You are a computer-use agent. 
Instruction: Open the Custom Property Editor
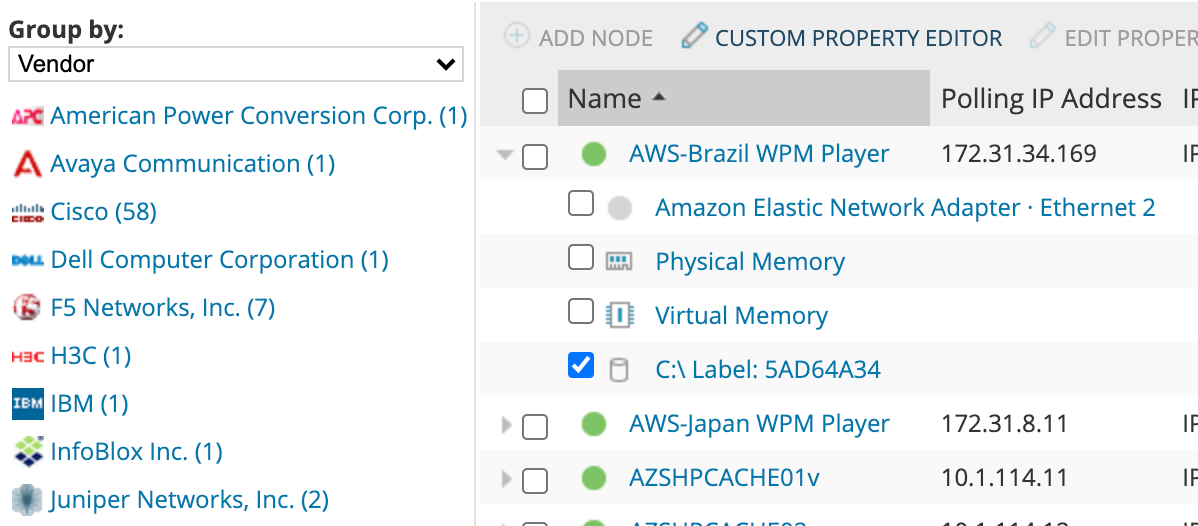click(x=842, y=38)
